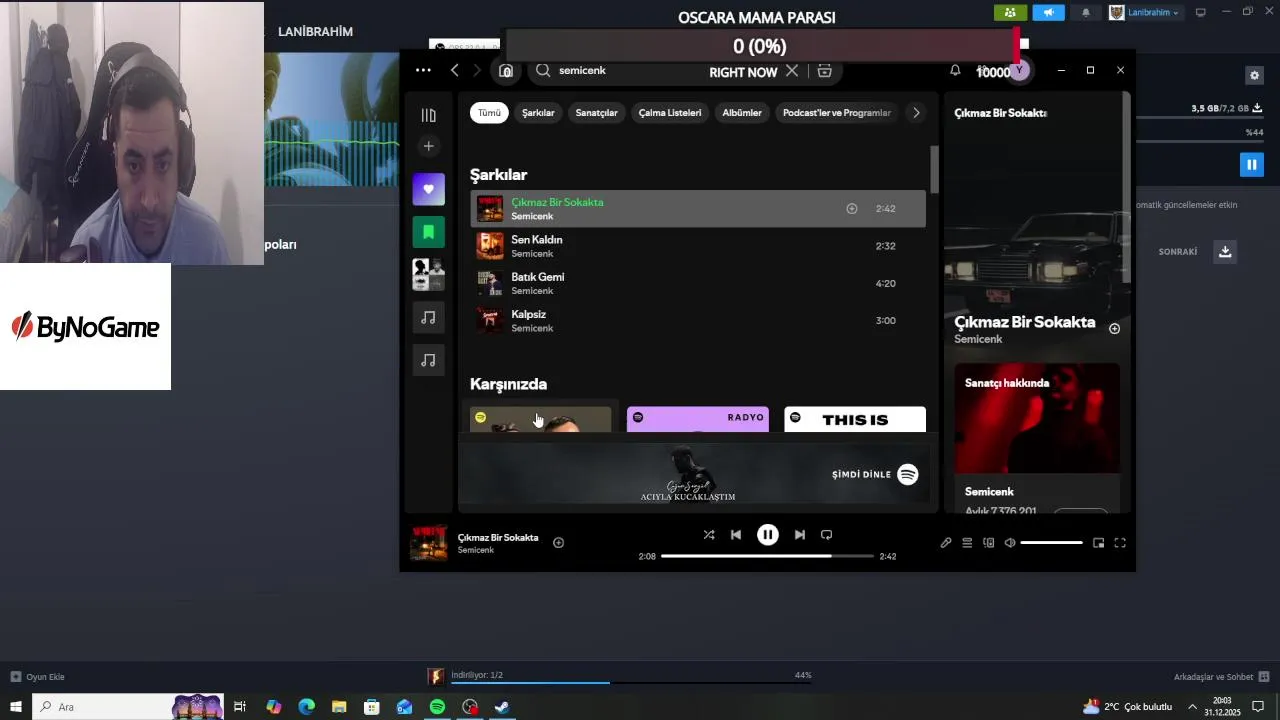Go forward with Spotify's right arrow
This screenshot has width=1280, height=720.
[477, 70]
